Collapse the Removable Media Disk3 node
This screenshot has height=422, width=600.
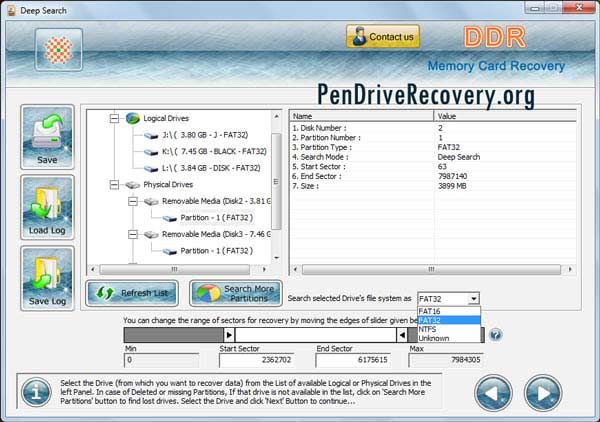[x=133, y=234]
